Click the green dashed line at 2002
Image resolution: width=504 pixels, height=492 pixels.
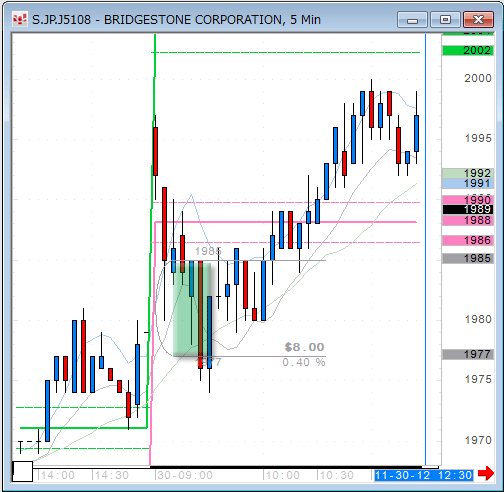click(x=286, y=52)
